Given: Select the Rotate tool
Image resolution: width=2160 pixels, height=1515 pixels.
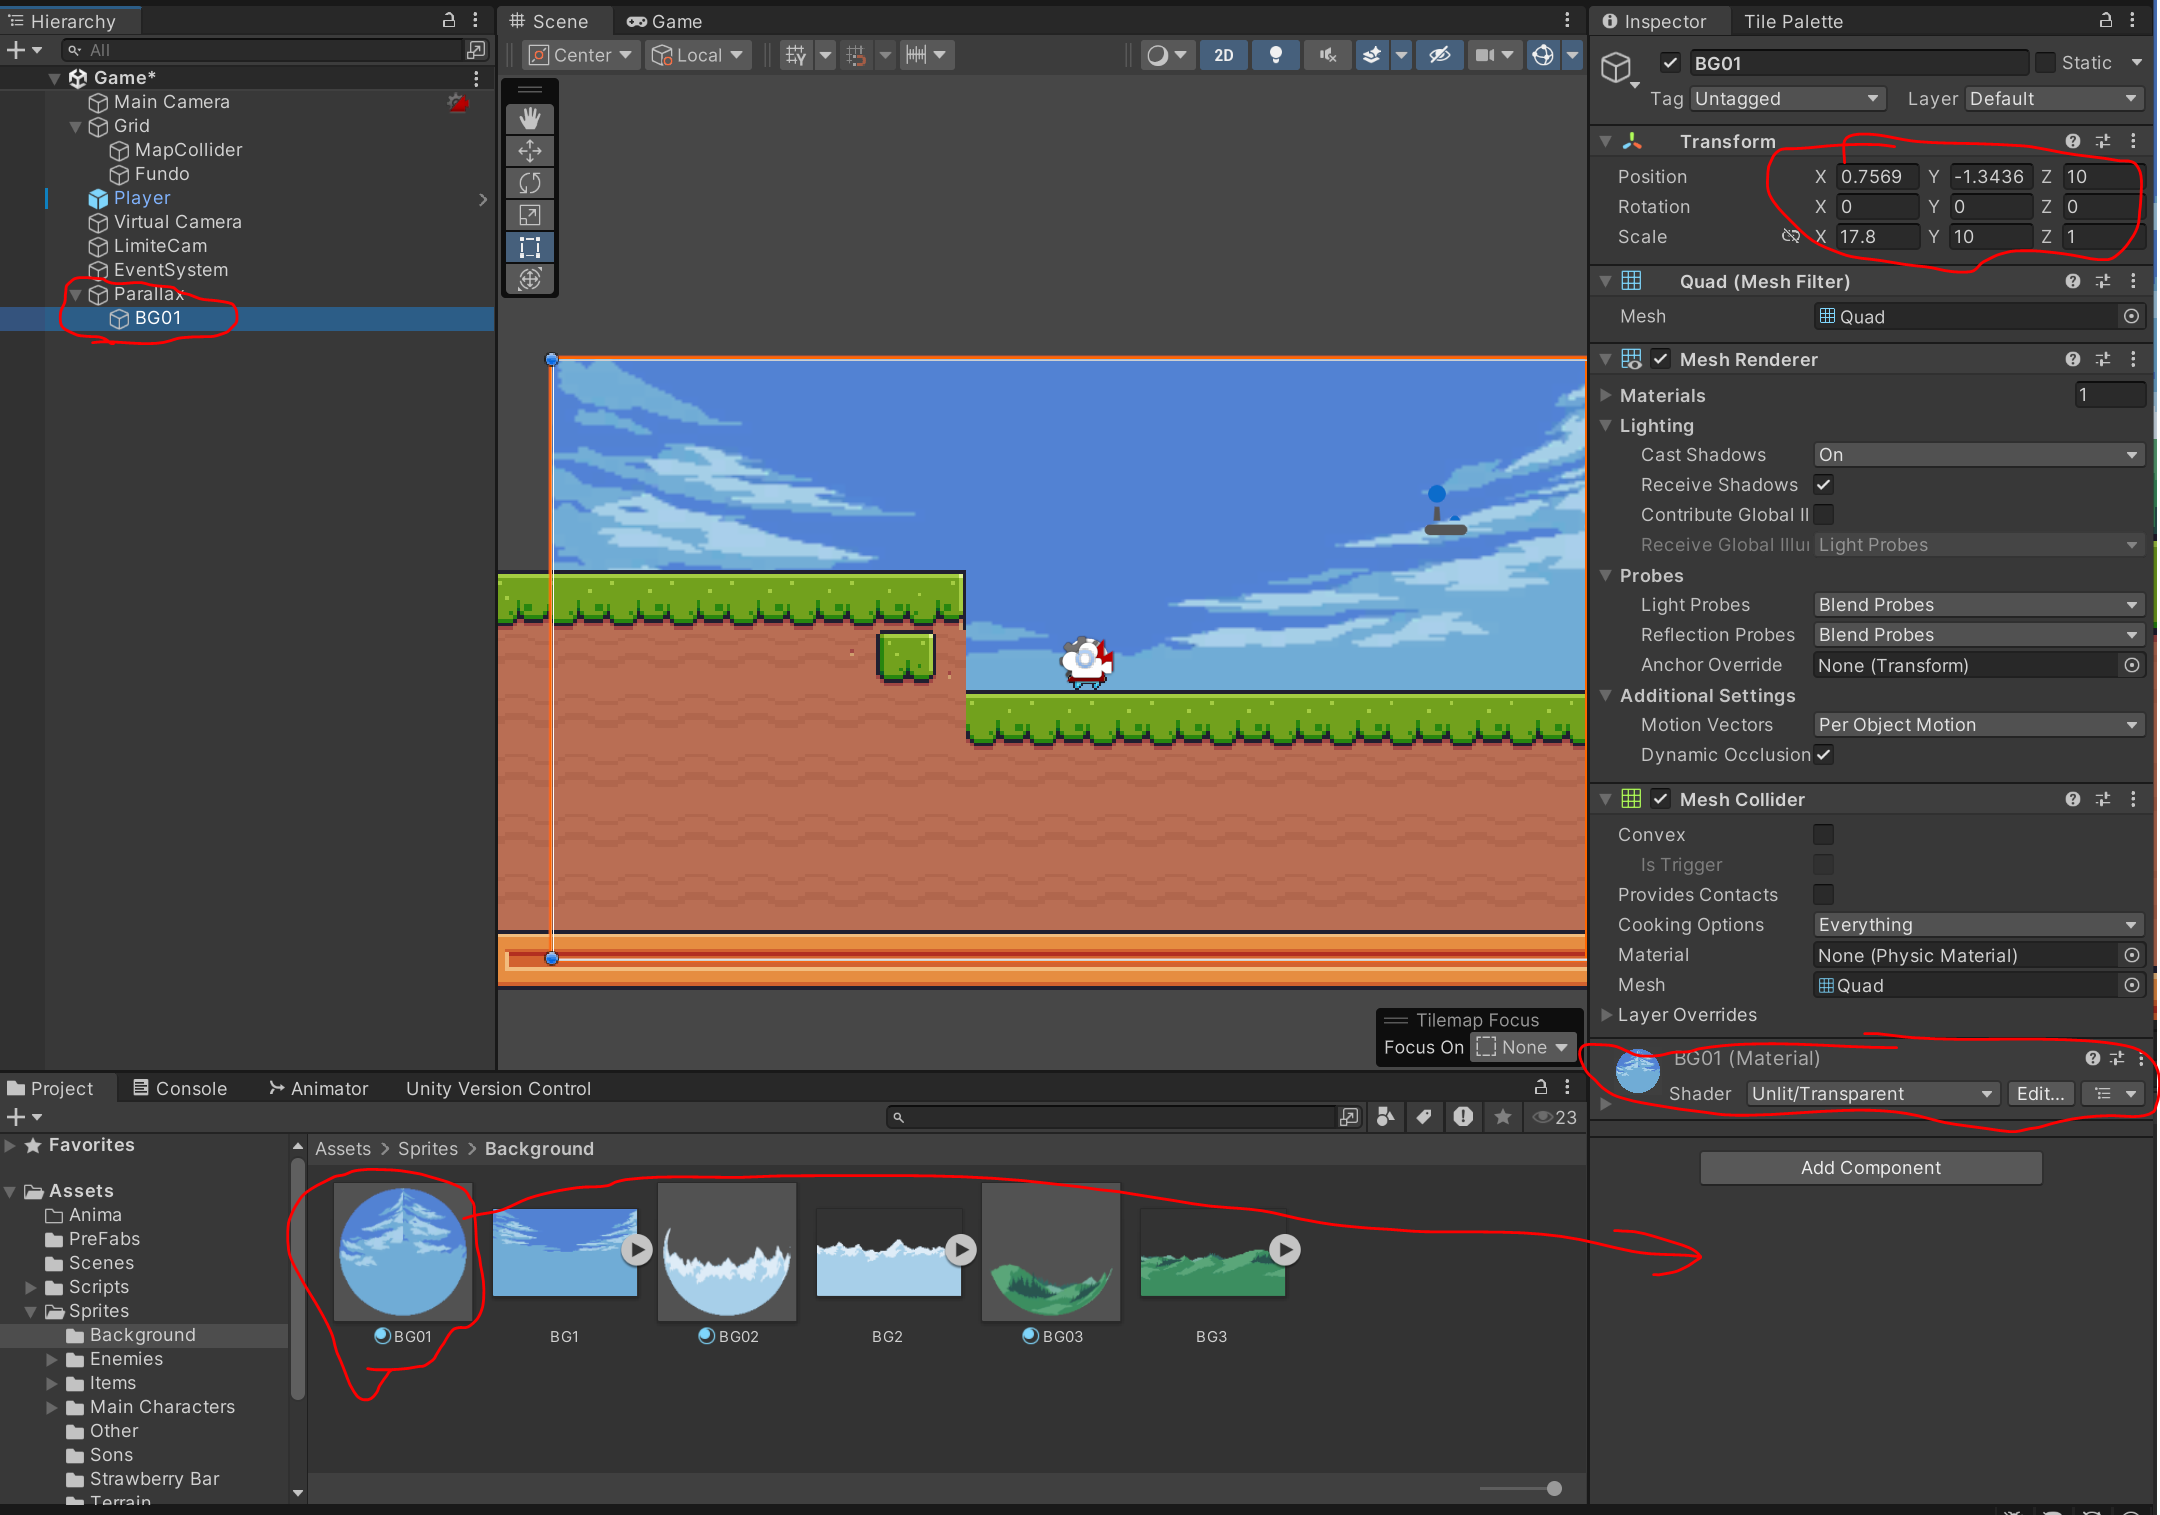Looking at the screenshot, I should click(x=530, y=183).
